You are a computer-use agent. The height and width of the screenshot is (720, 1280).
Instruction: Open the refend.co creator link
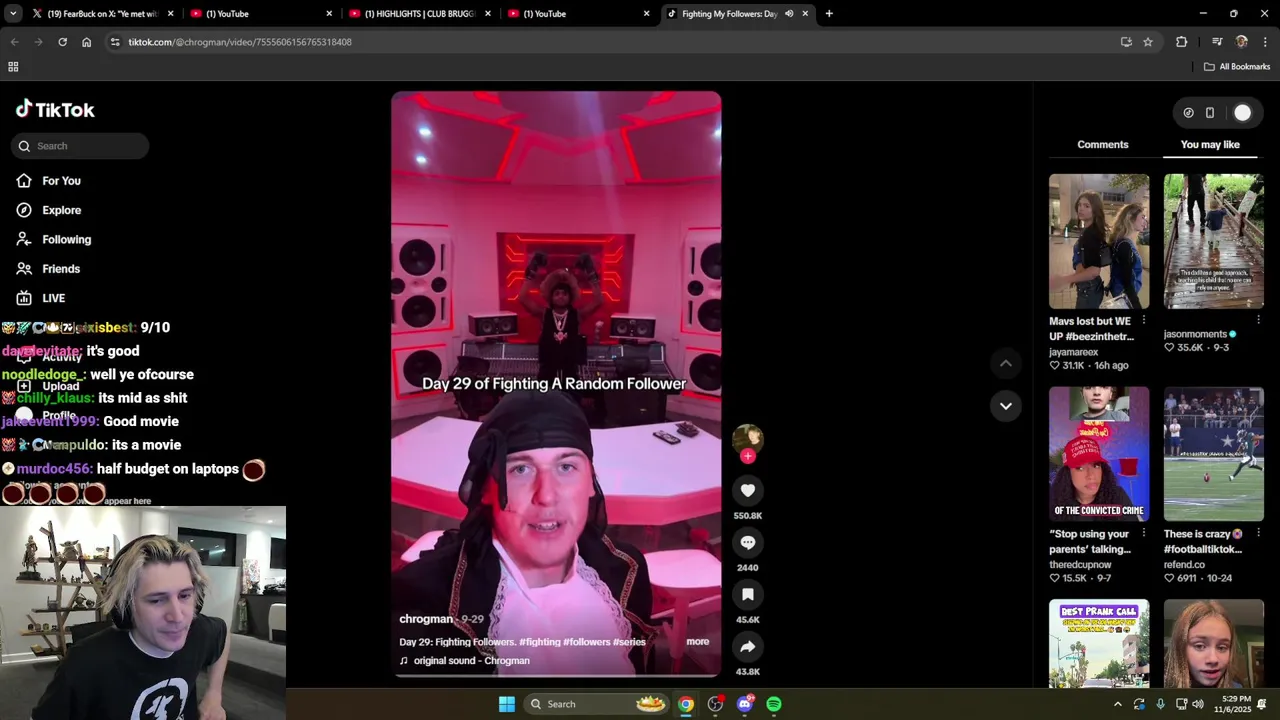[x=1184, y=565]
